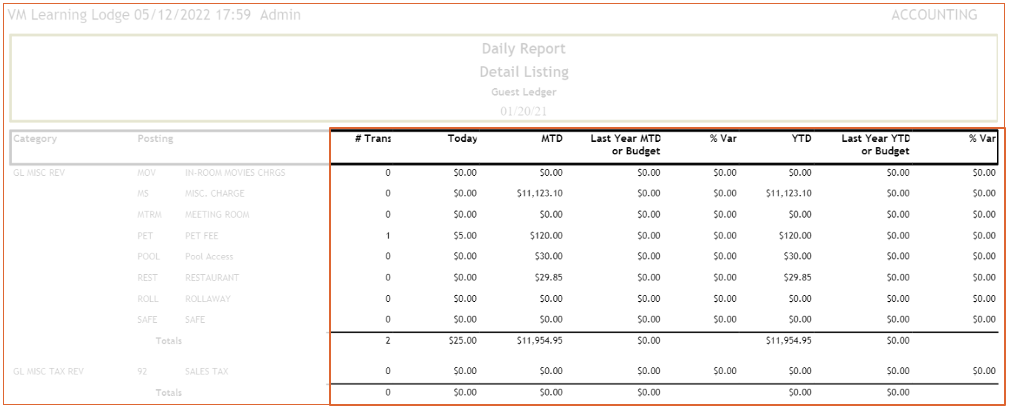The image size is (1010, 410).
Task: Click the # Trans column header
Action: tap(372, 139)
